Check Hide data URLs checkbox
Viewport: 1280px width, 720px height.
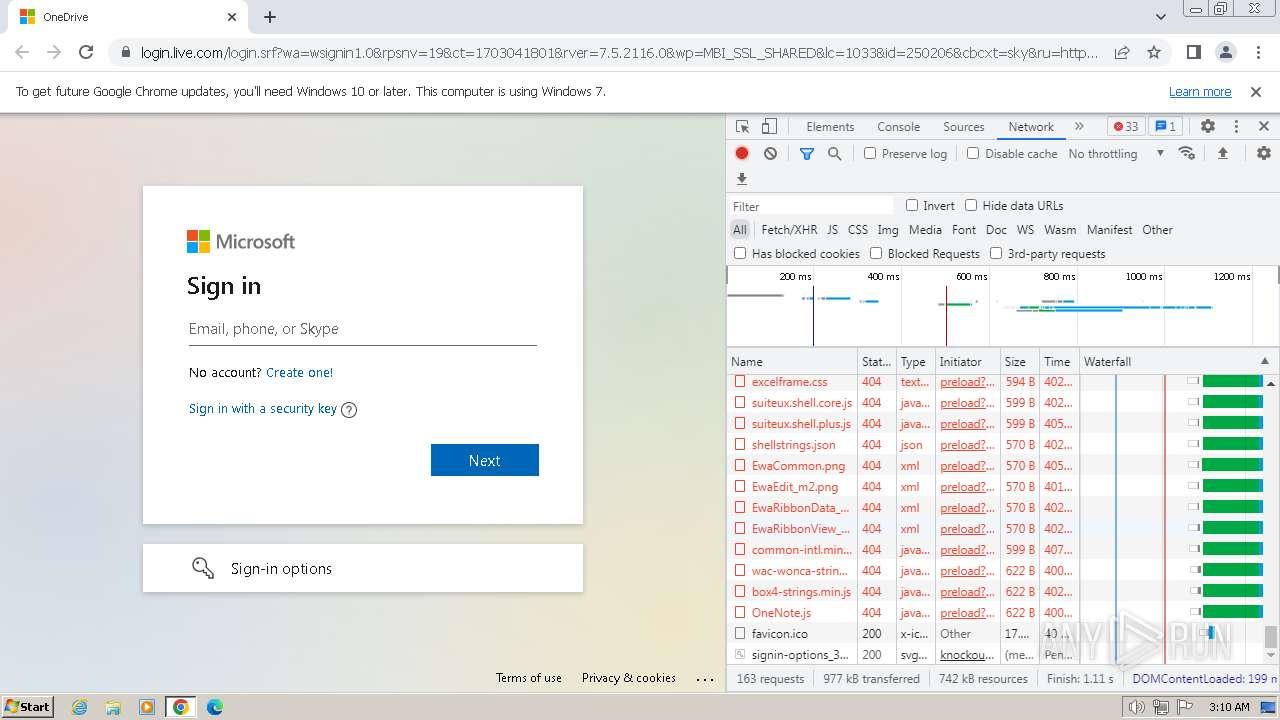[971, 205]
